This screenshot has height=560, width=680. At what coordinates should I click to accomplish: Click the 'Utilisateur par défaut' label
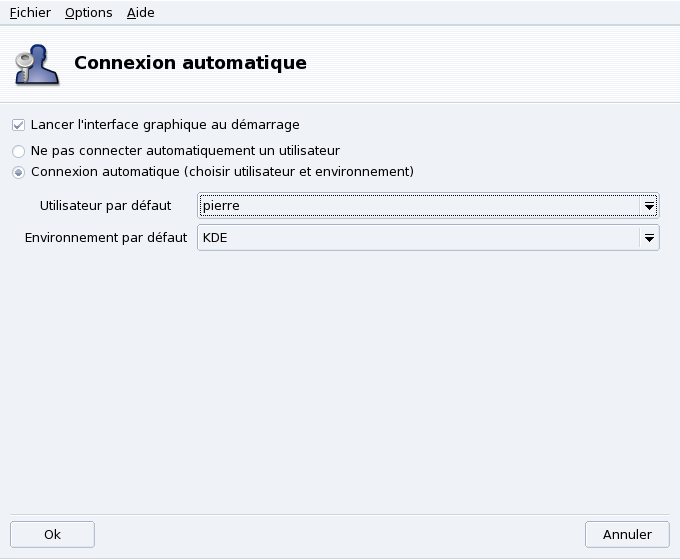coord(105,206)
